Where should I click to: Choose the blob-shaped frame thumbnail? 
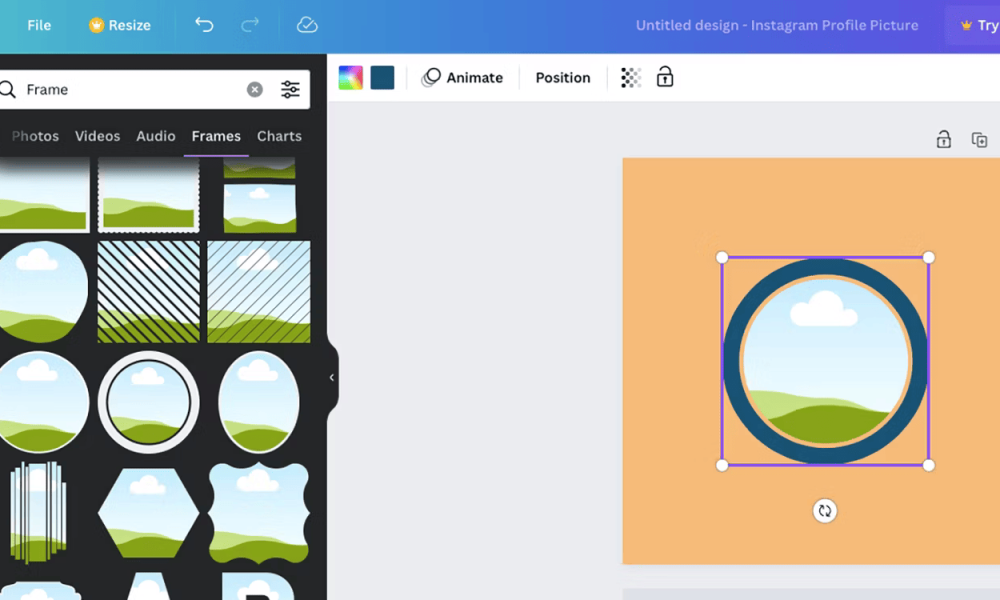[42, 291]
